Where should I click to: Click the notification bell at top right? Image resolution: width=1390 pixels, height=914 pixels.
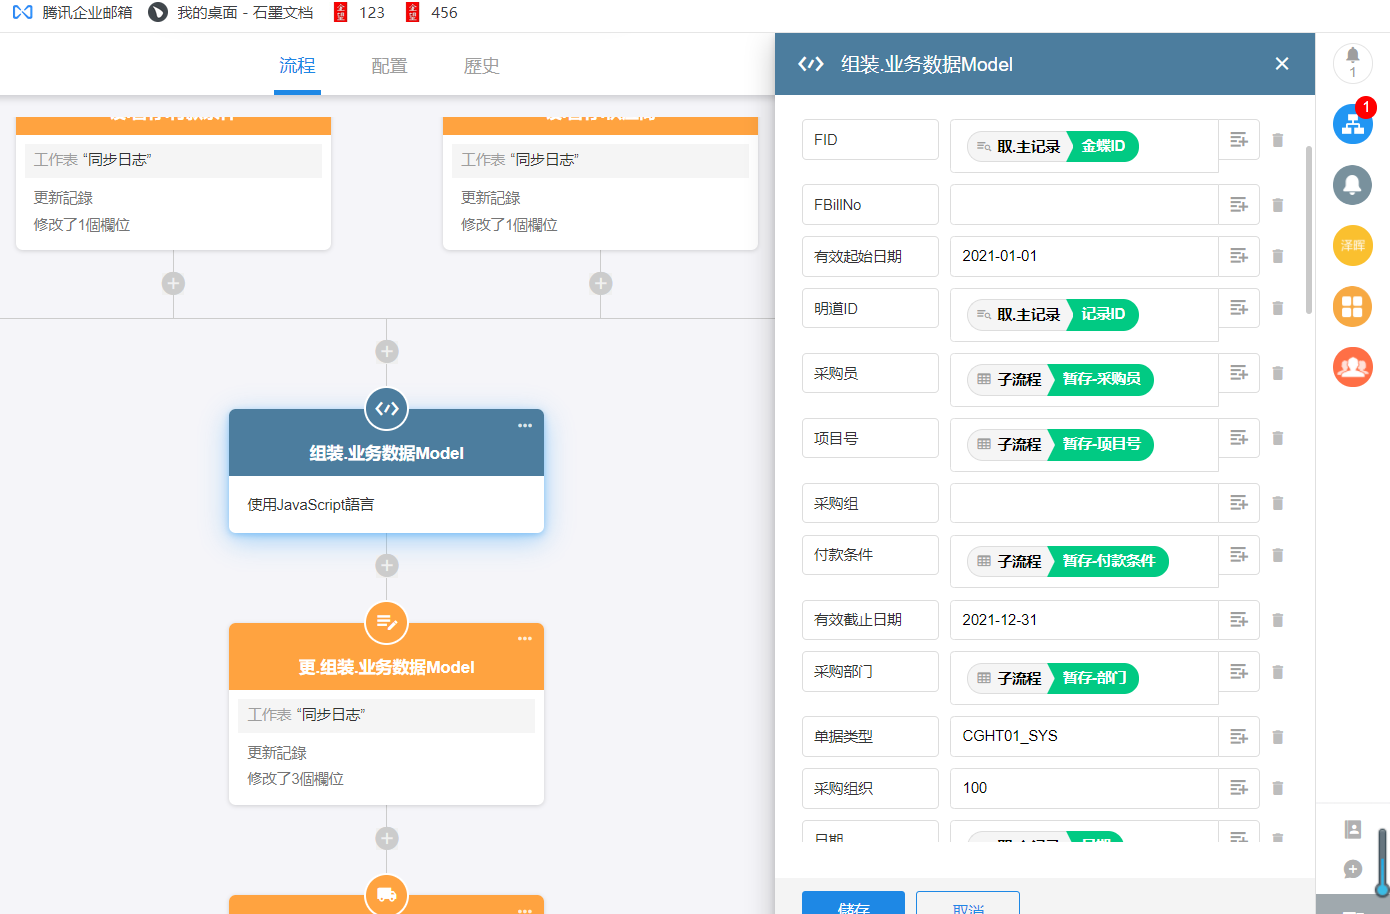click(1352, 60)
